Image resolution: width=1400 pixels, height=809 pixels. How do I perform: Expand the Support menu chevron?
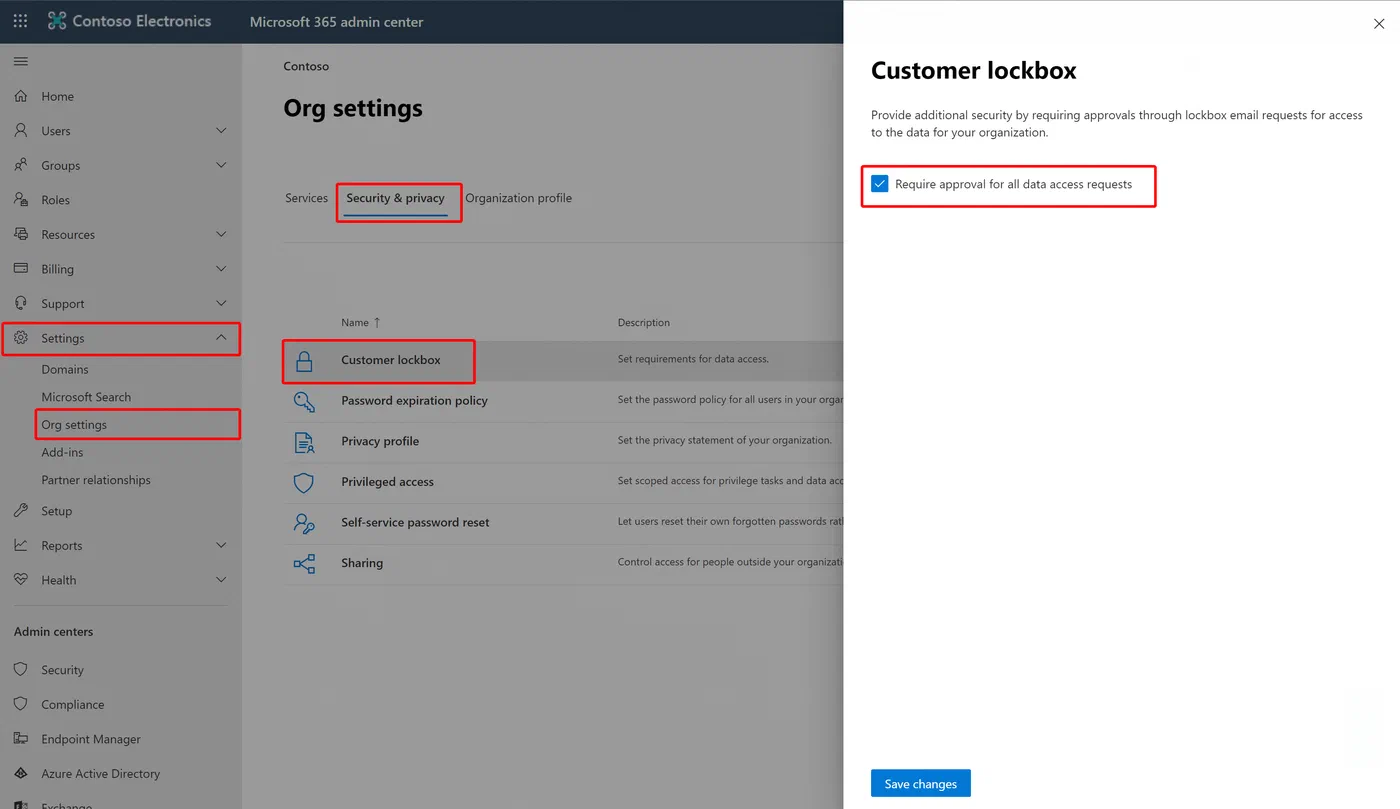point(221,304)
